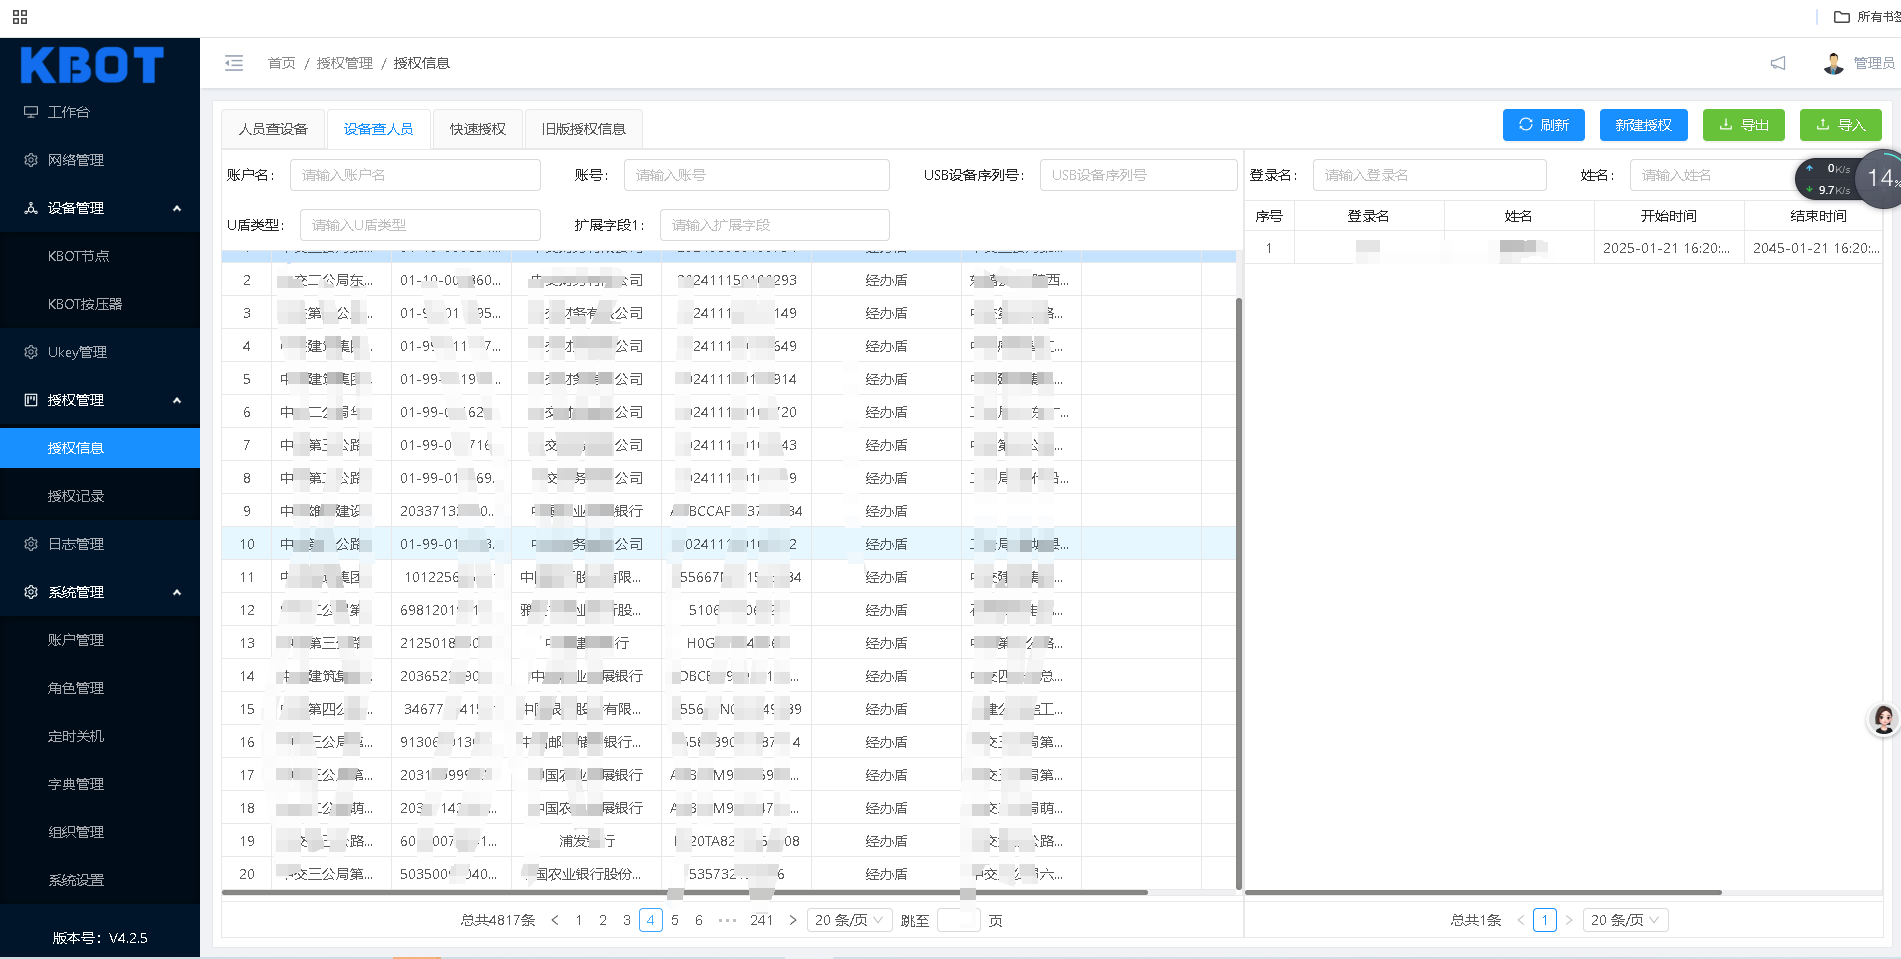Click the 工作台 monitor icon
Screen dimensions: 1901x959
pyautogui.click(x=31, y=112)
